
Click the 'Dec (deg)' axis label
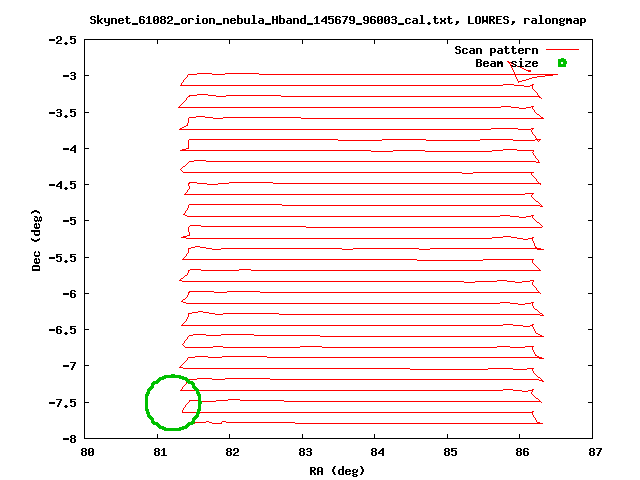[36, 240]
